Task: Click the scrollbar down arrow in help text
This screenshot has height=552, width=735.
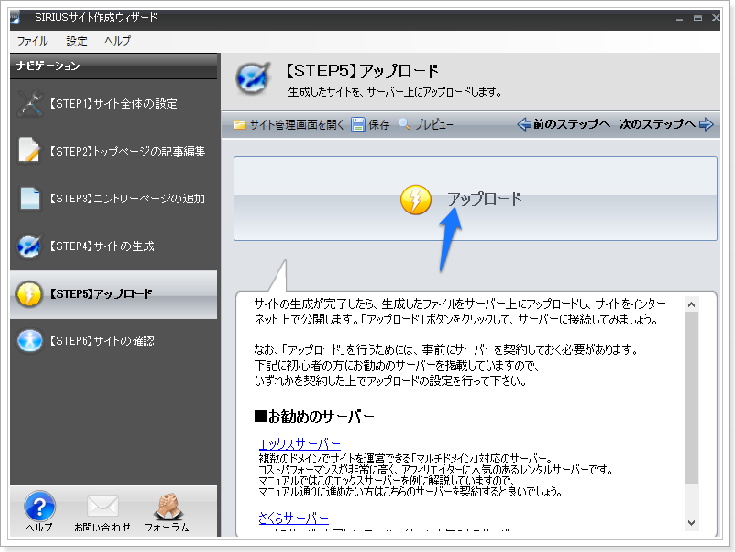Action: coord(691,522)
